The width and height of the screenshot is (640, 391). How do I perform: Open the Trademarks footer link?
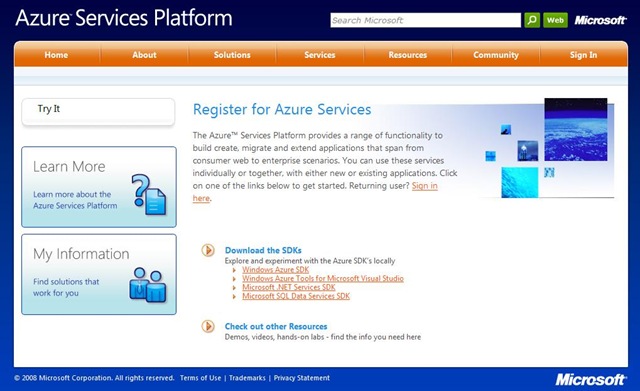pos(247,378)
